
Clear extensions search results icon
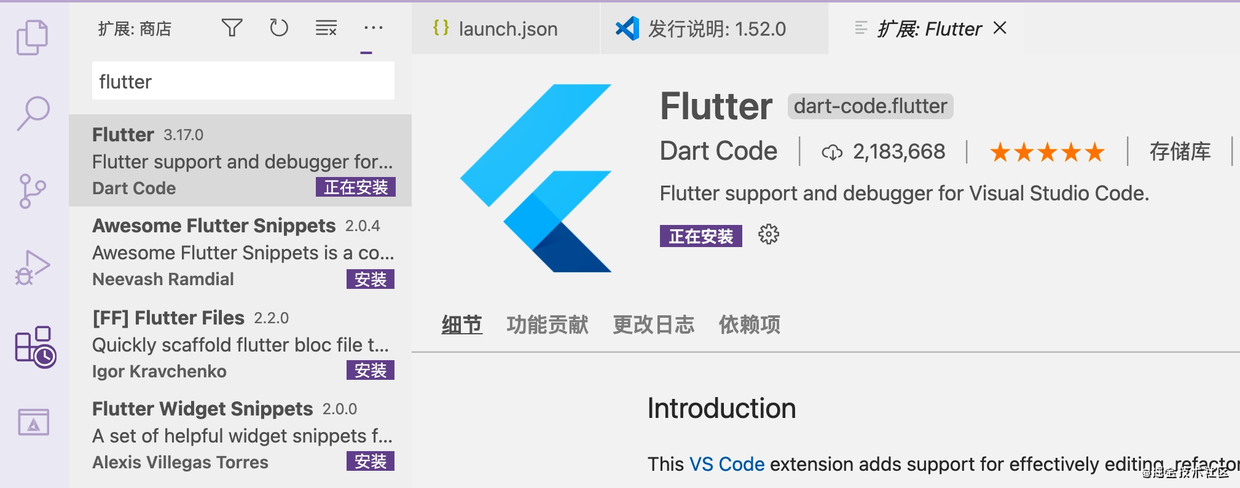pos(326,28)
